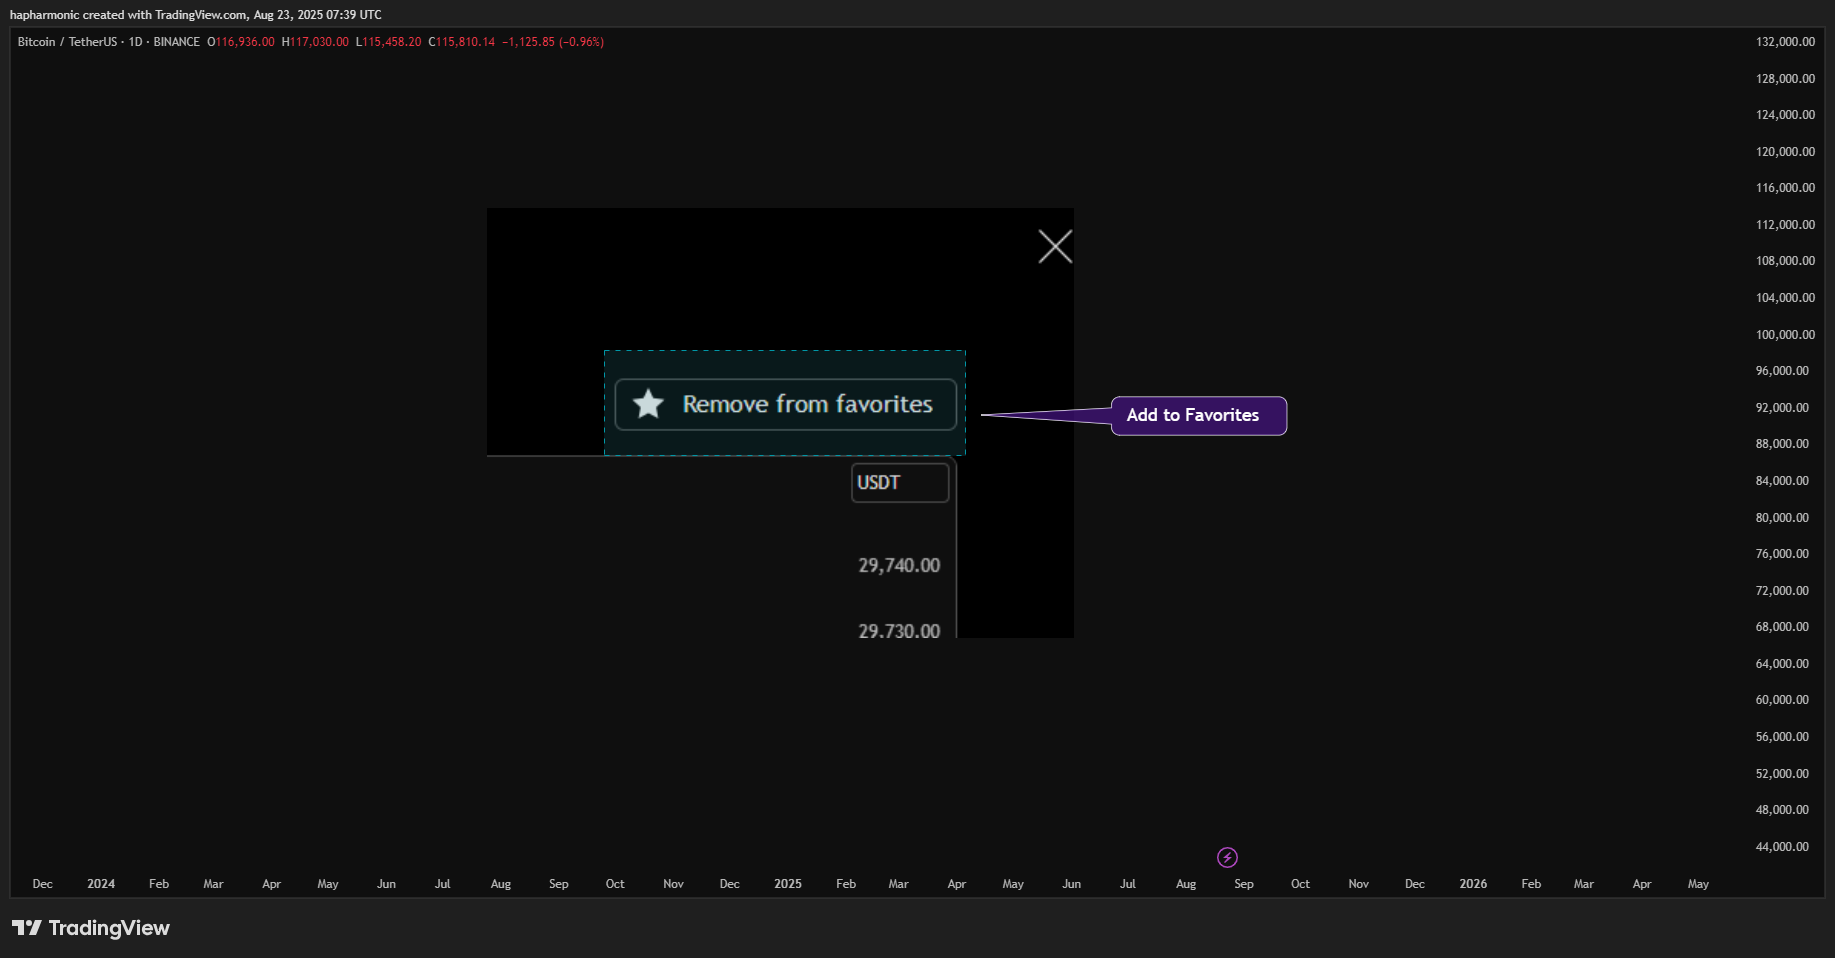Click the 116,000.00 price axis label
This screenshot has height=958, width=1835.
1785,188
